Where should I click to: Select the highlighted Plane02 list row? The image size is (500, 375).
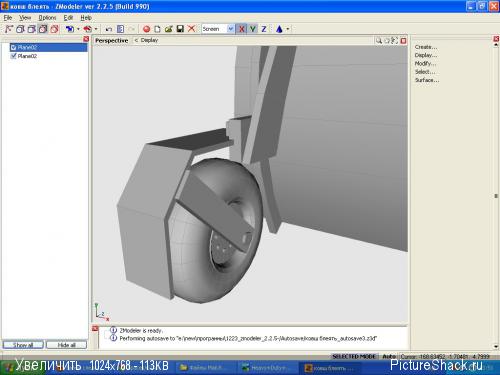tap(48, 47)
